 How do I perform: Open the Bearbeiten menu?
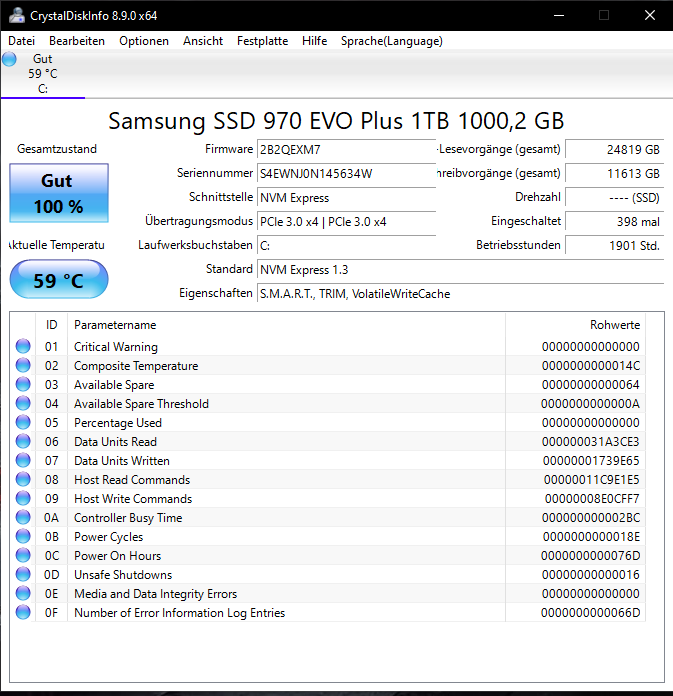coord(77,41)
